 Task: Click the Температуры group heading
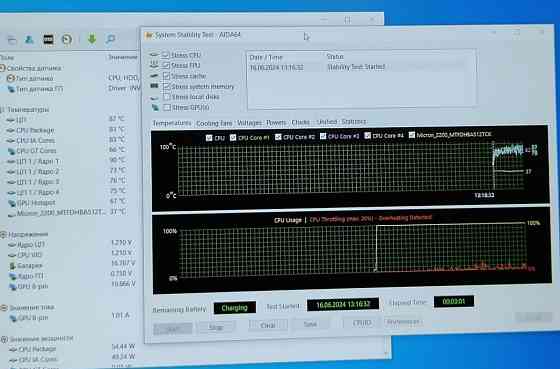[x=28, y=110]
